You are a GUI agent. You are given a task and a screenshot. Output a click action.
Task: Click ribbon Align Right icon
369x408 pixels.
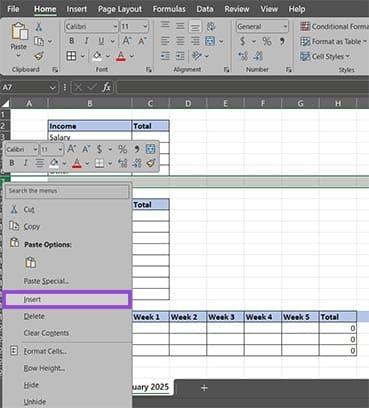pos(195,41)
